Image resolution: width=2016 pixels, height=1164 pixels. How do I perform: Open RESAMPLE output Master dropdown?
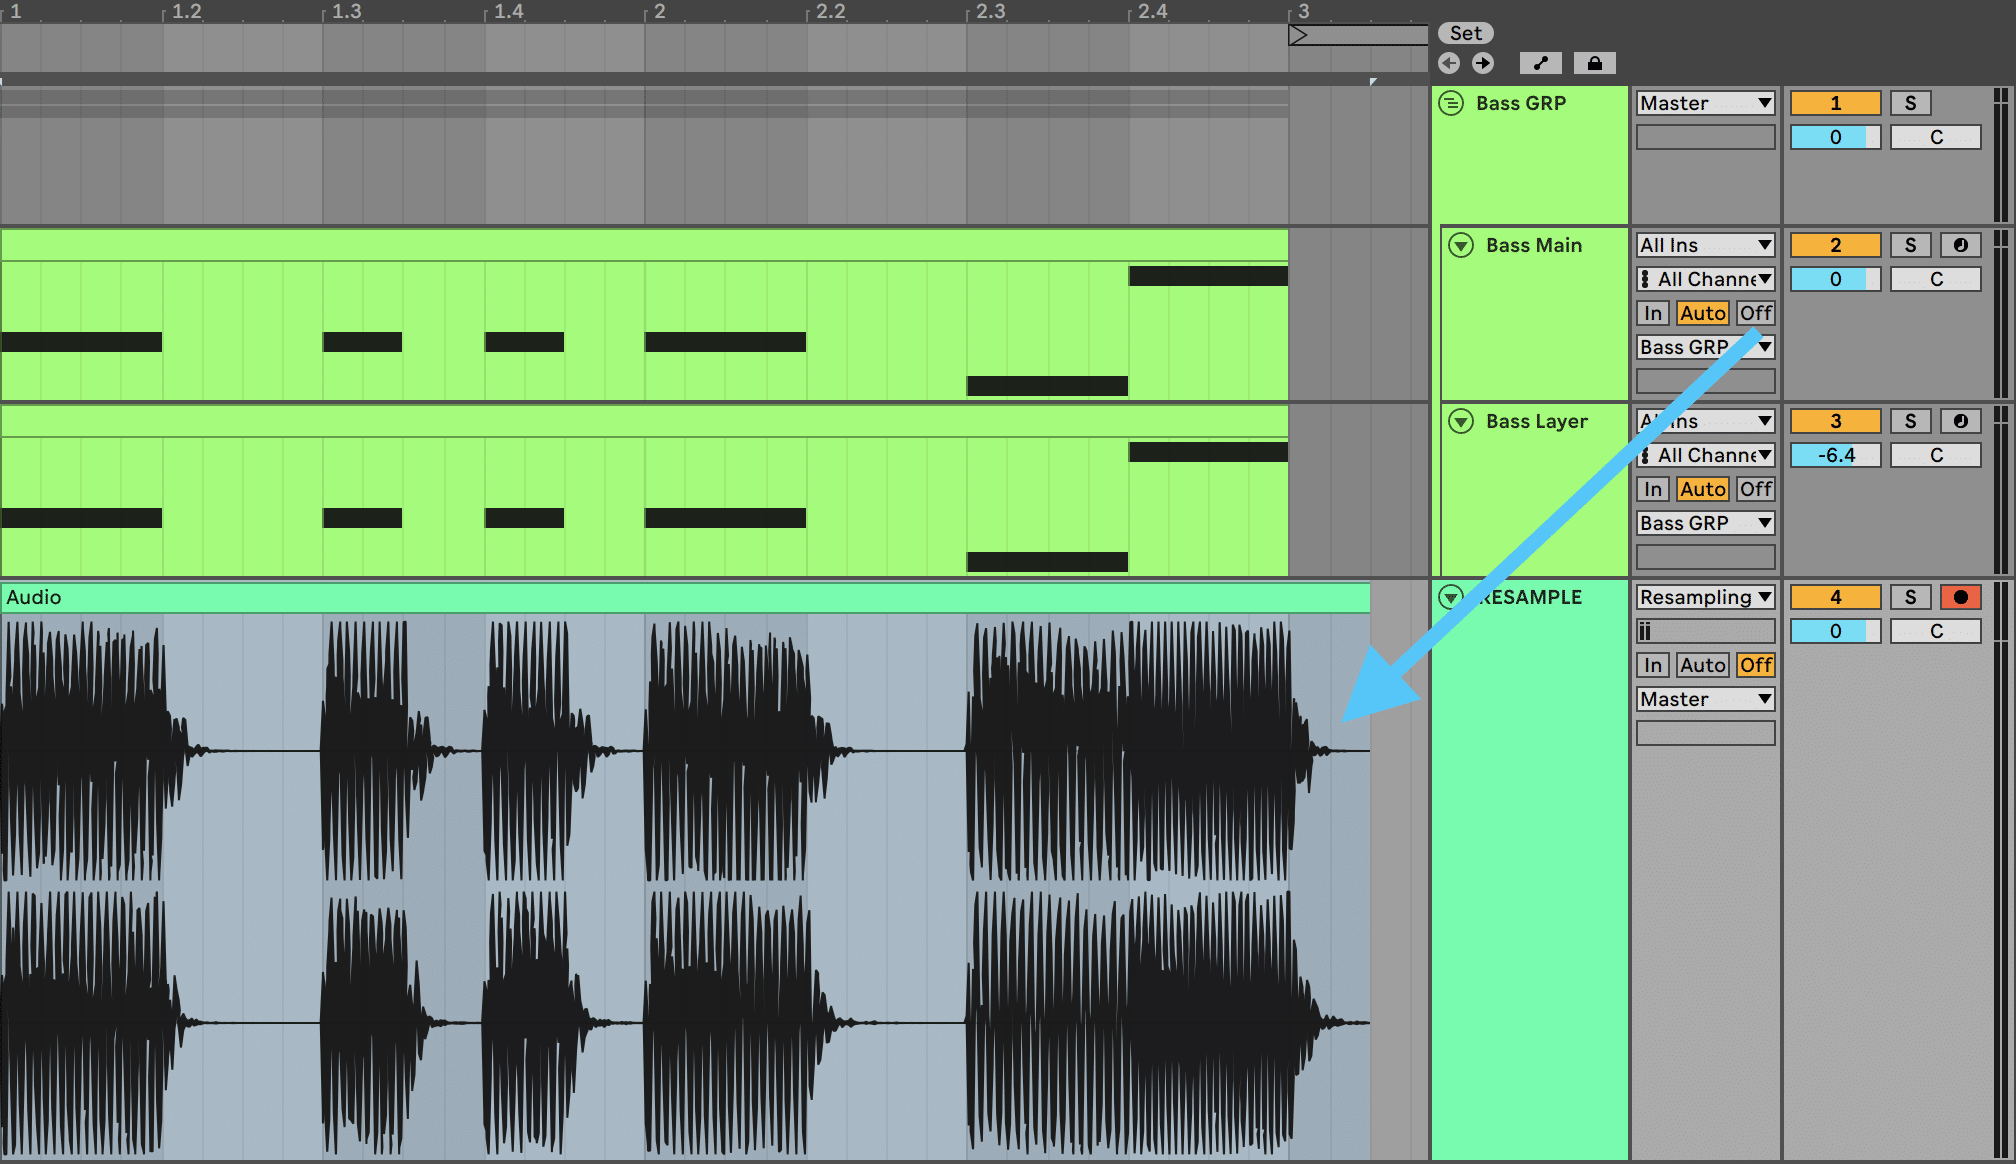pos(1706,699)
